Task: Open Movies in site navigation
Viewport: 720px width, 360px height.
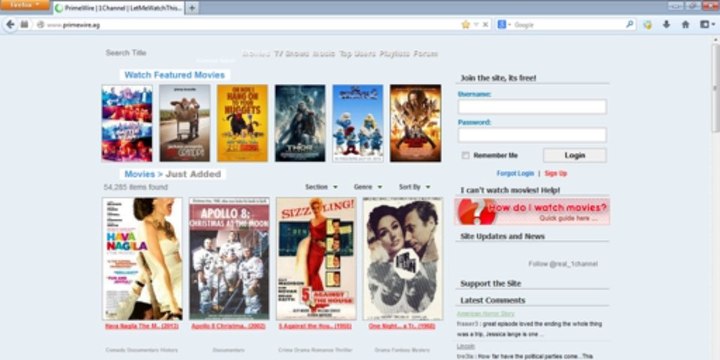Action: 256,54
